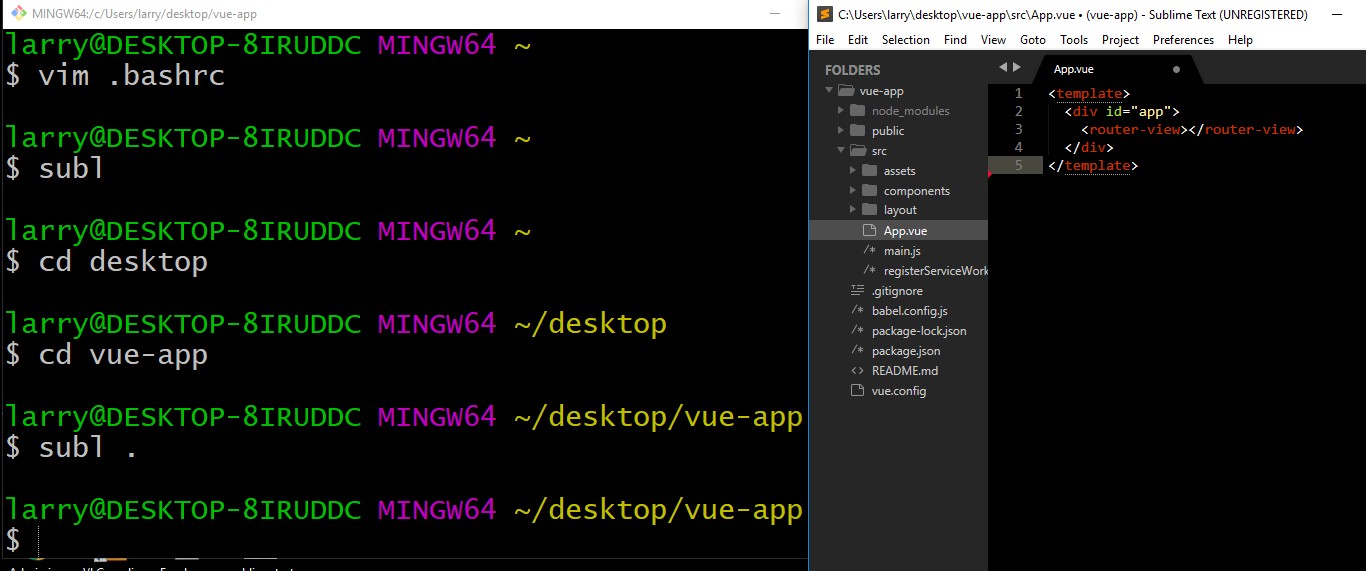1366x571 pixels.
Task: Click the Sublime Text logo in title bar
Action: pyautogui.click(x=824, y=14)
